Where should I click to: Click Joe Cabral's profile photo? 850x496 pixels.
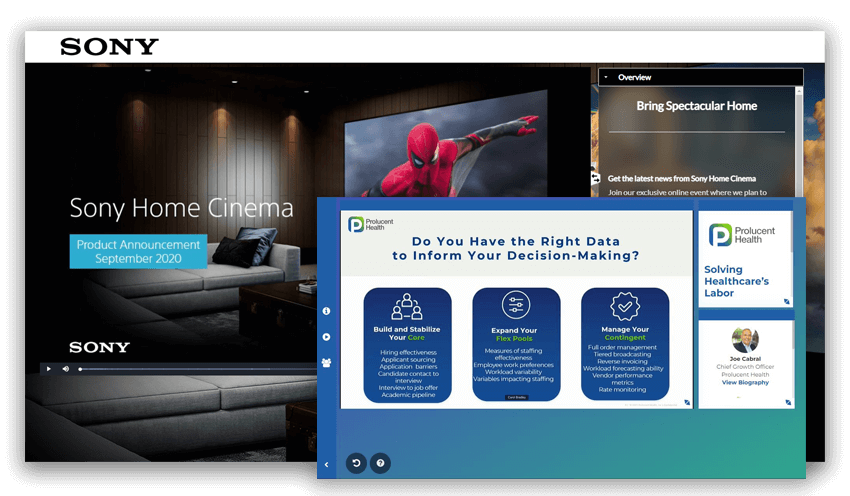coord(745,340)
